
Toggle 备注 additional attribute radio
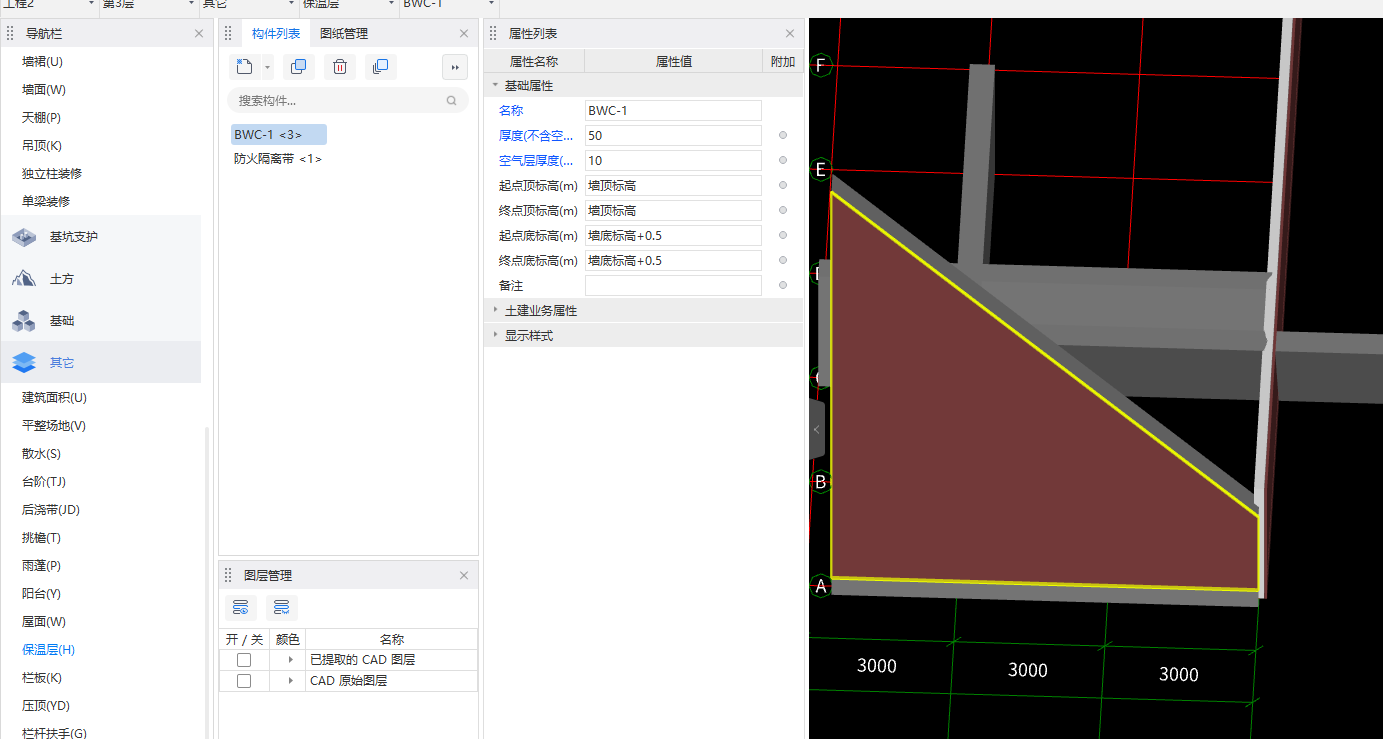tap(783, 285)
